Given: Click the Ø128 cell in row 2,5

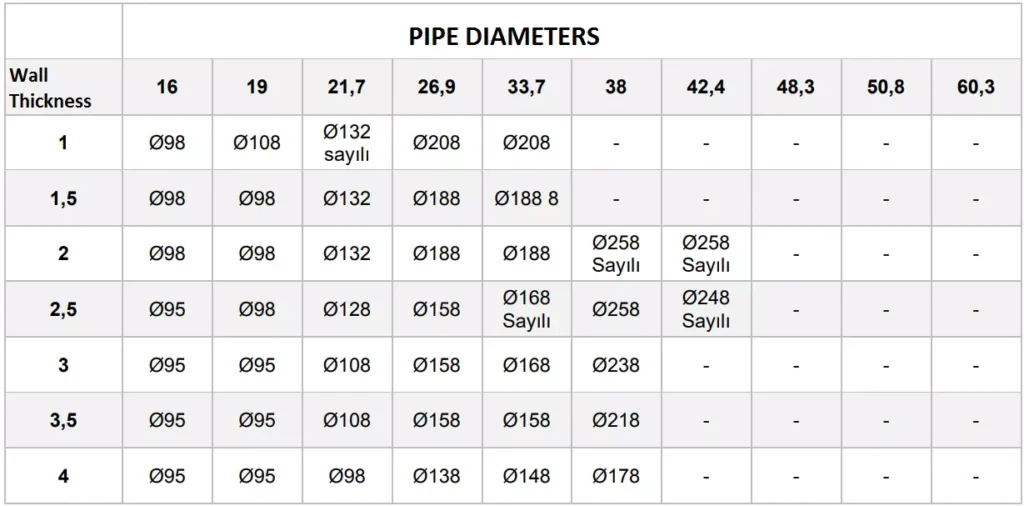Looking at the screenshot, I should click(347, 309).
